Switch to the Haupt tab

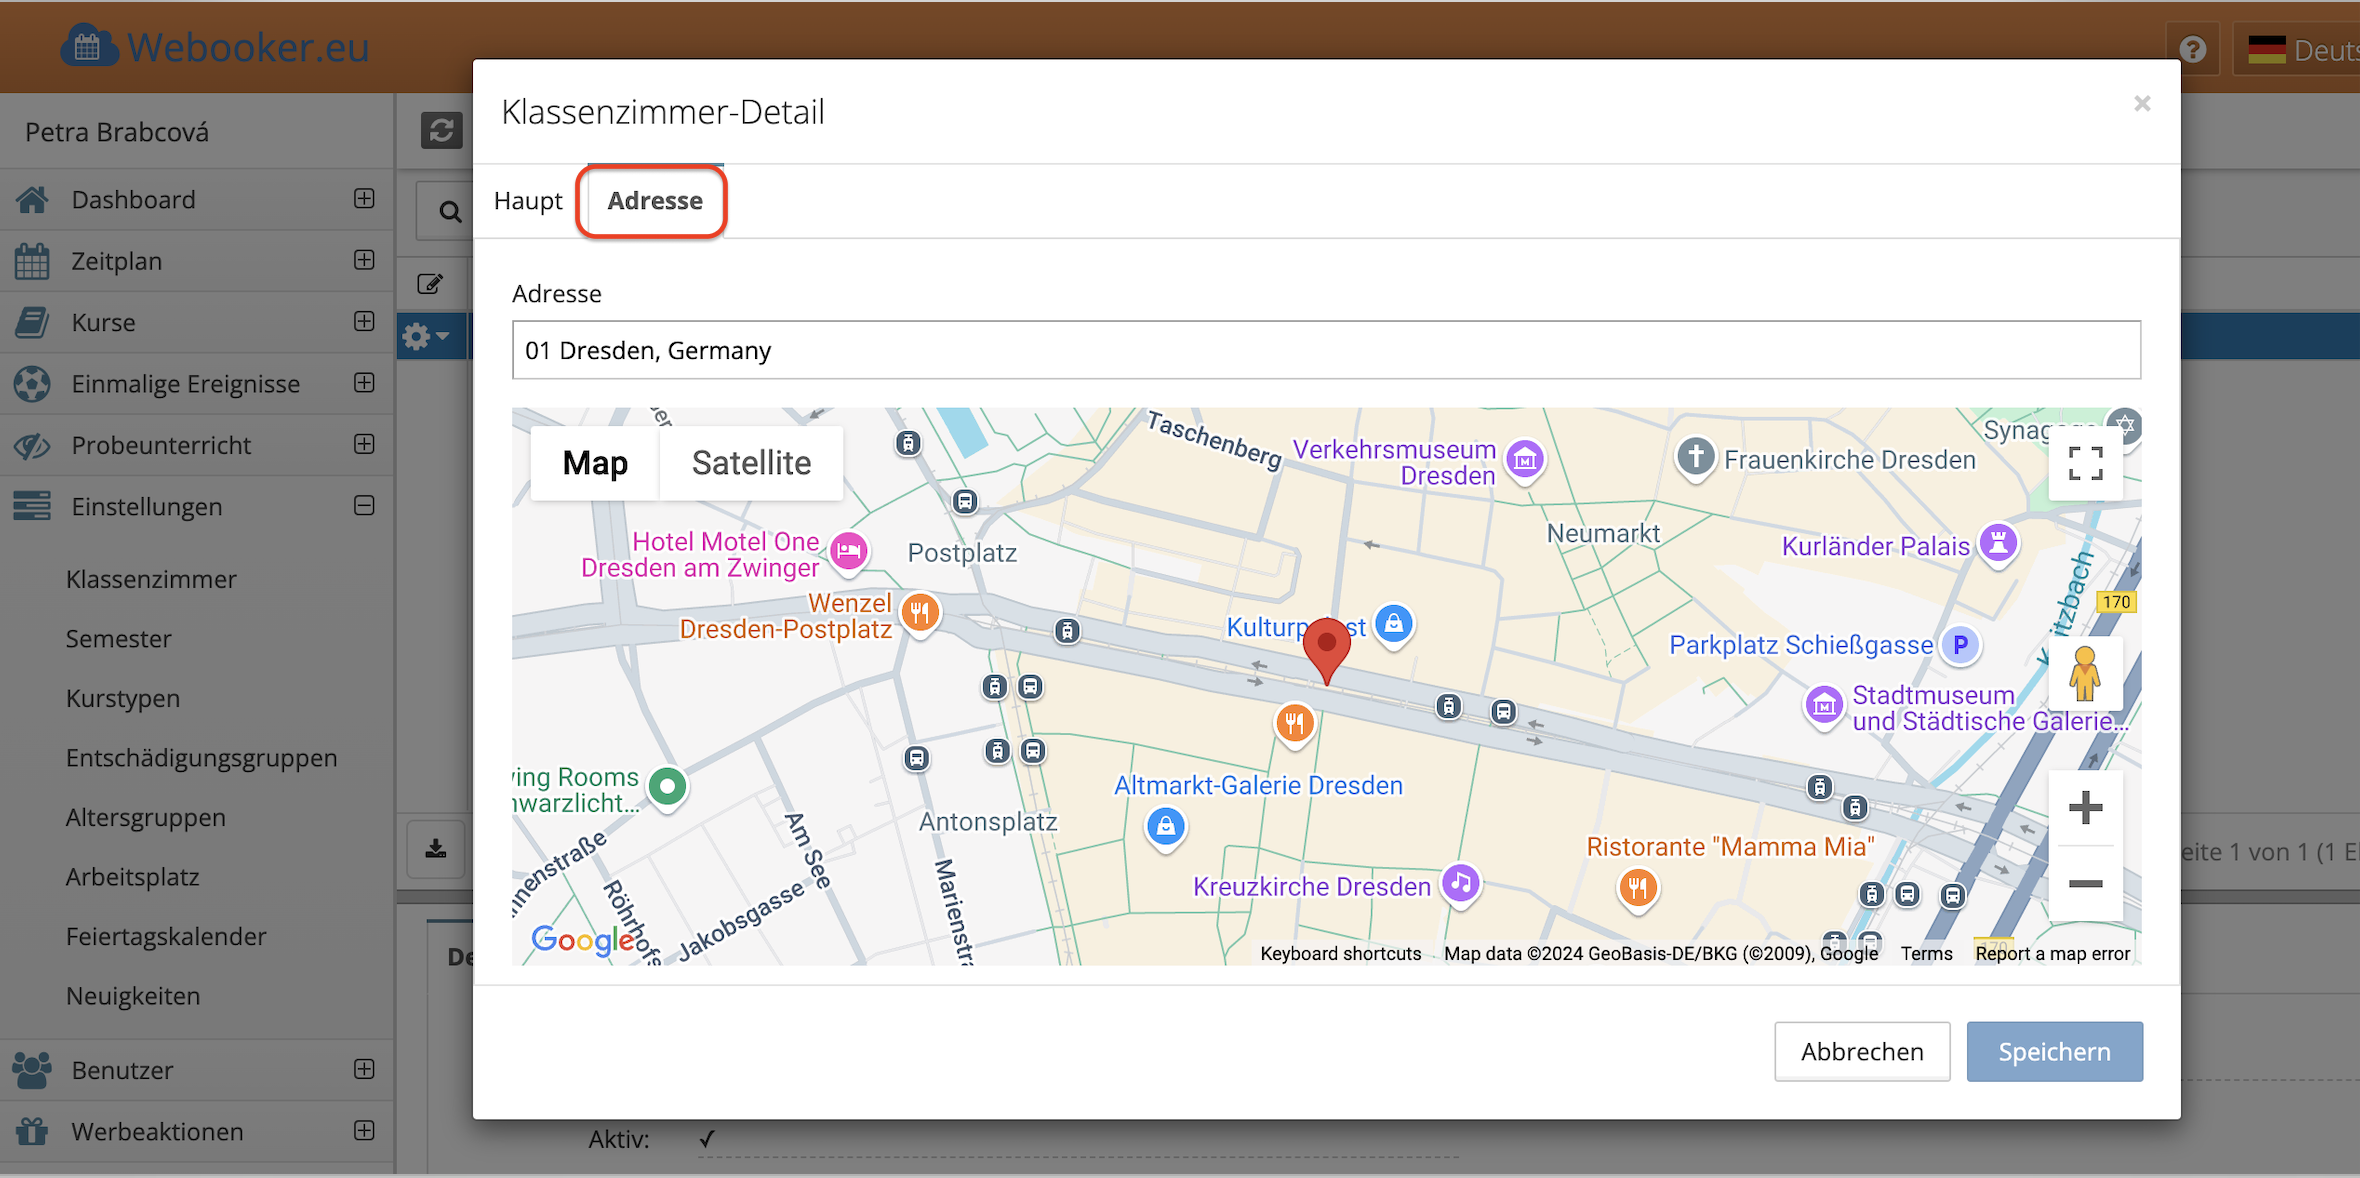(528, 201)
